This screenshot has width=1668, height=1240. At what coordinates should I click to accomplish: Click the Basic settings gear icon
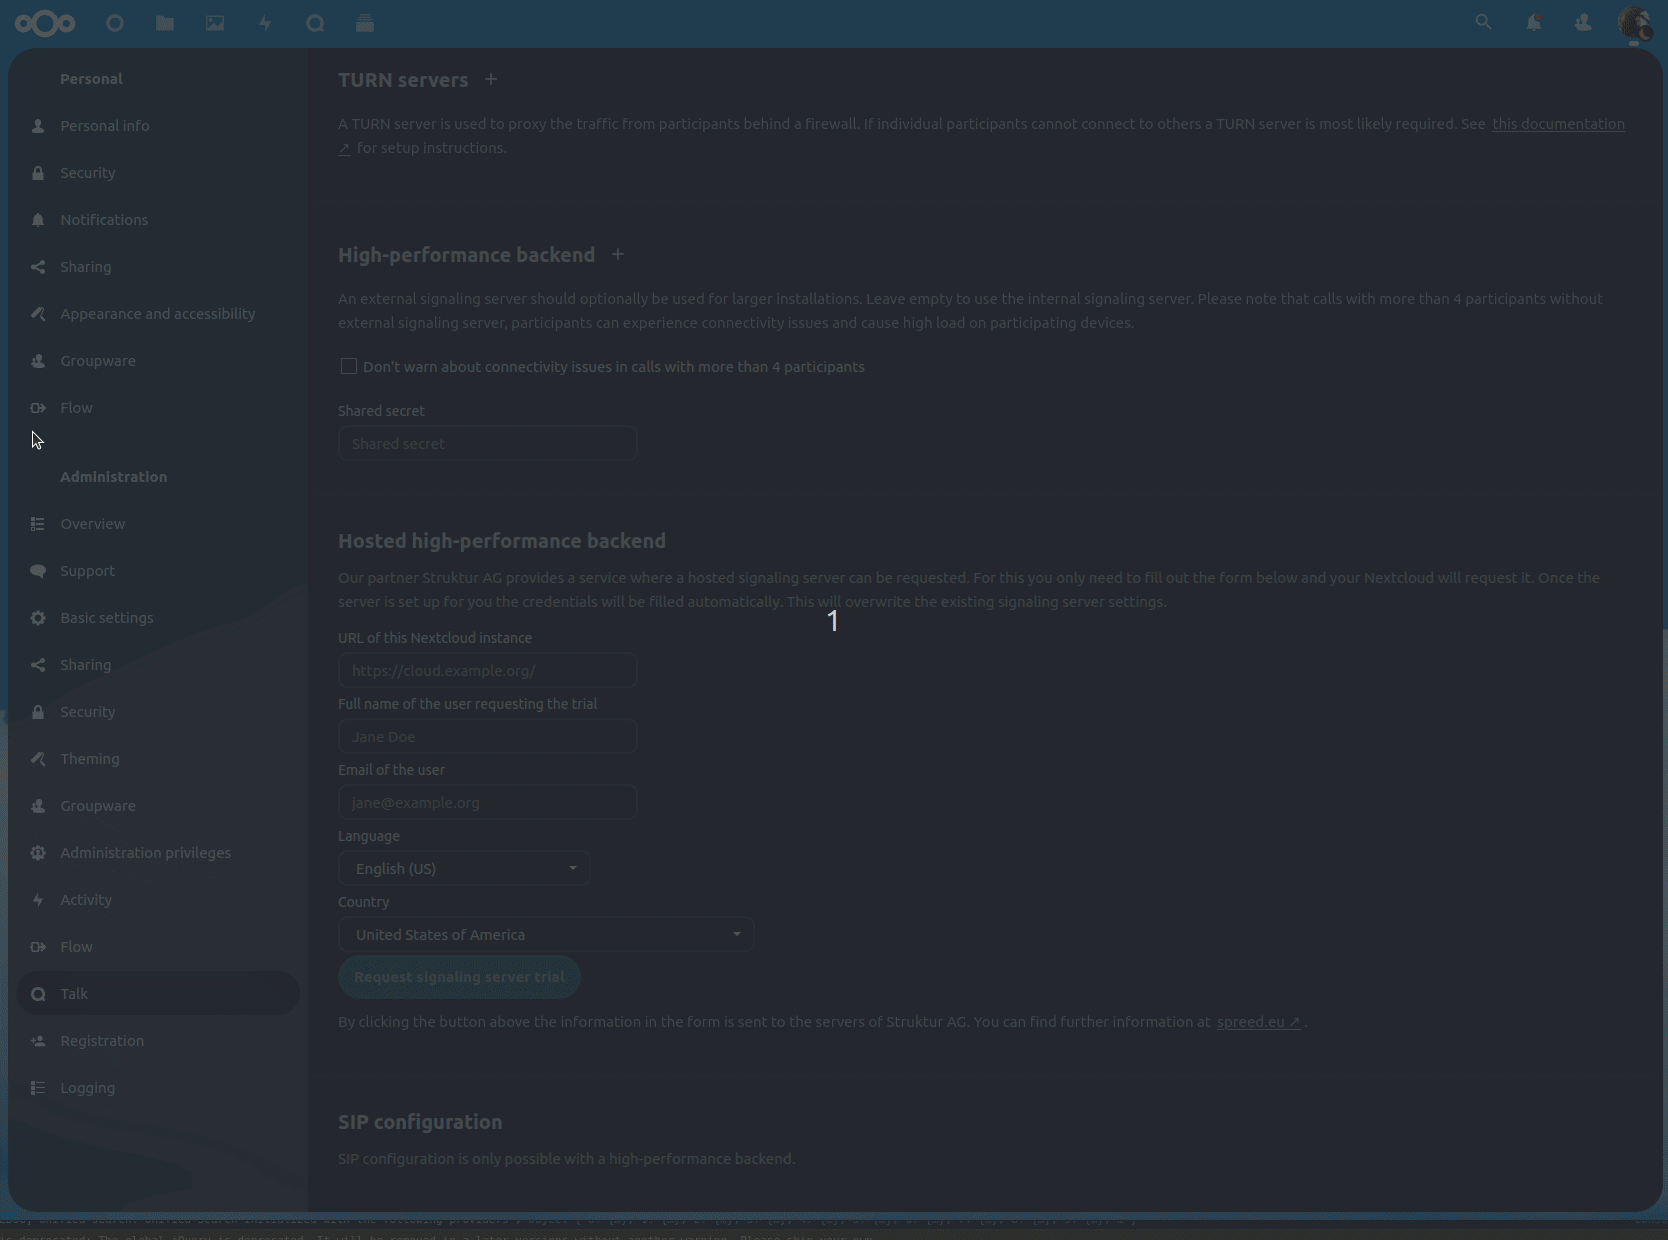[x=38, y=618]
